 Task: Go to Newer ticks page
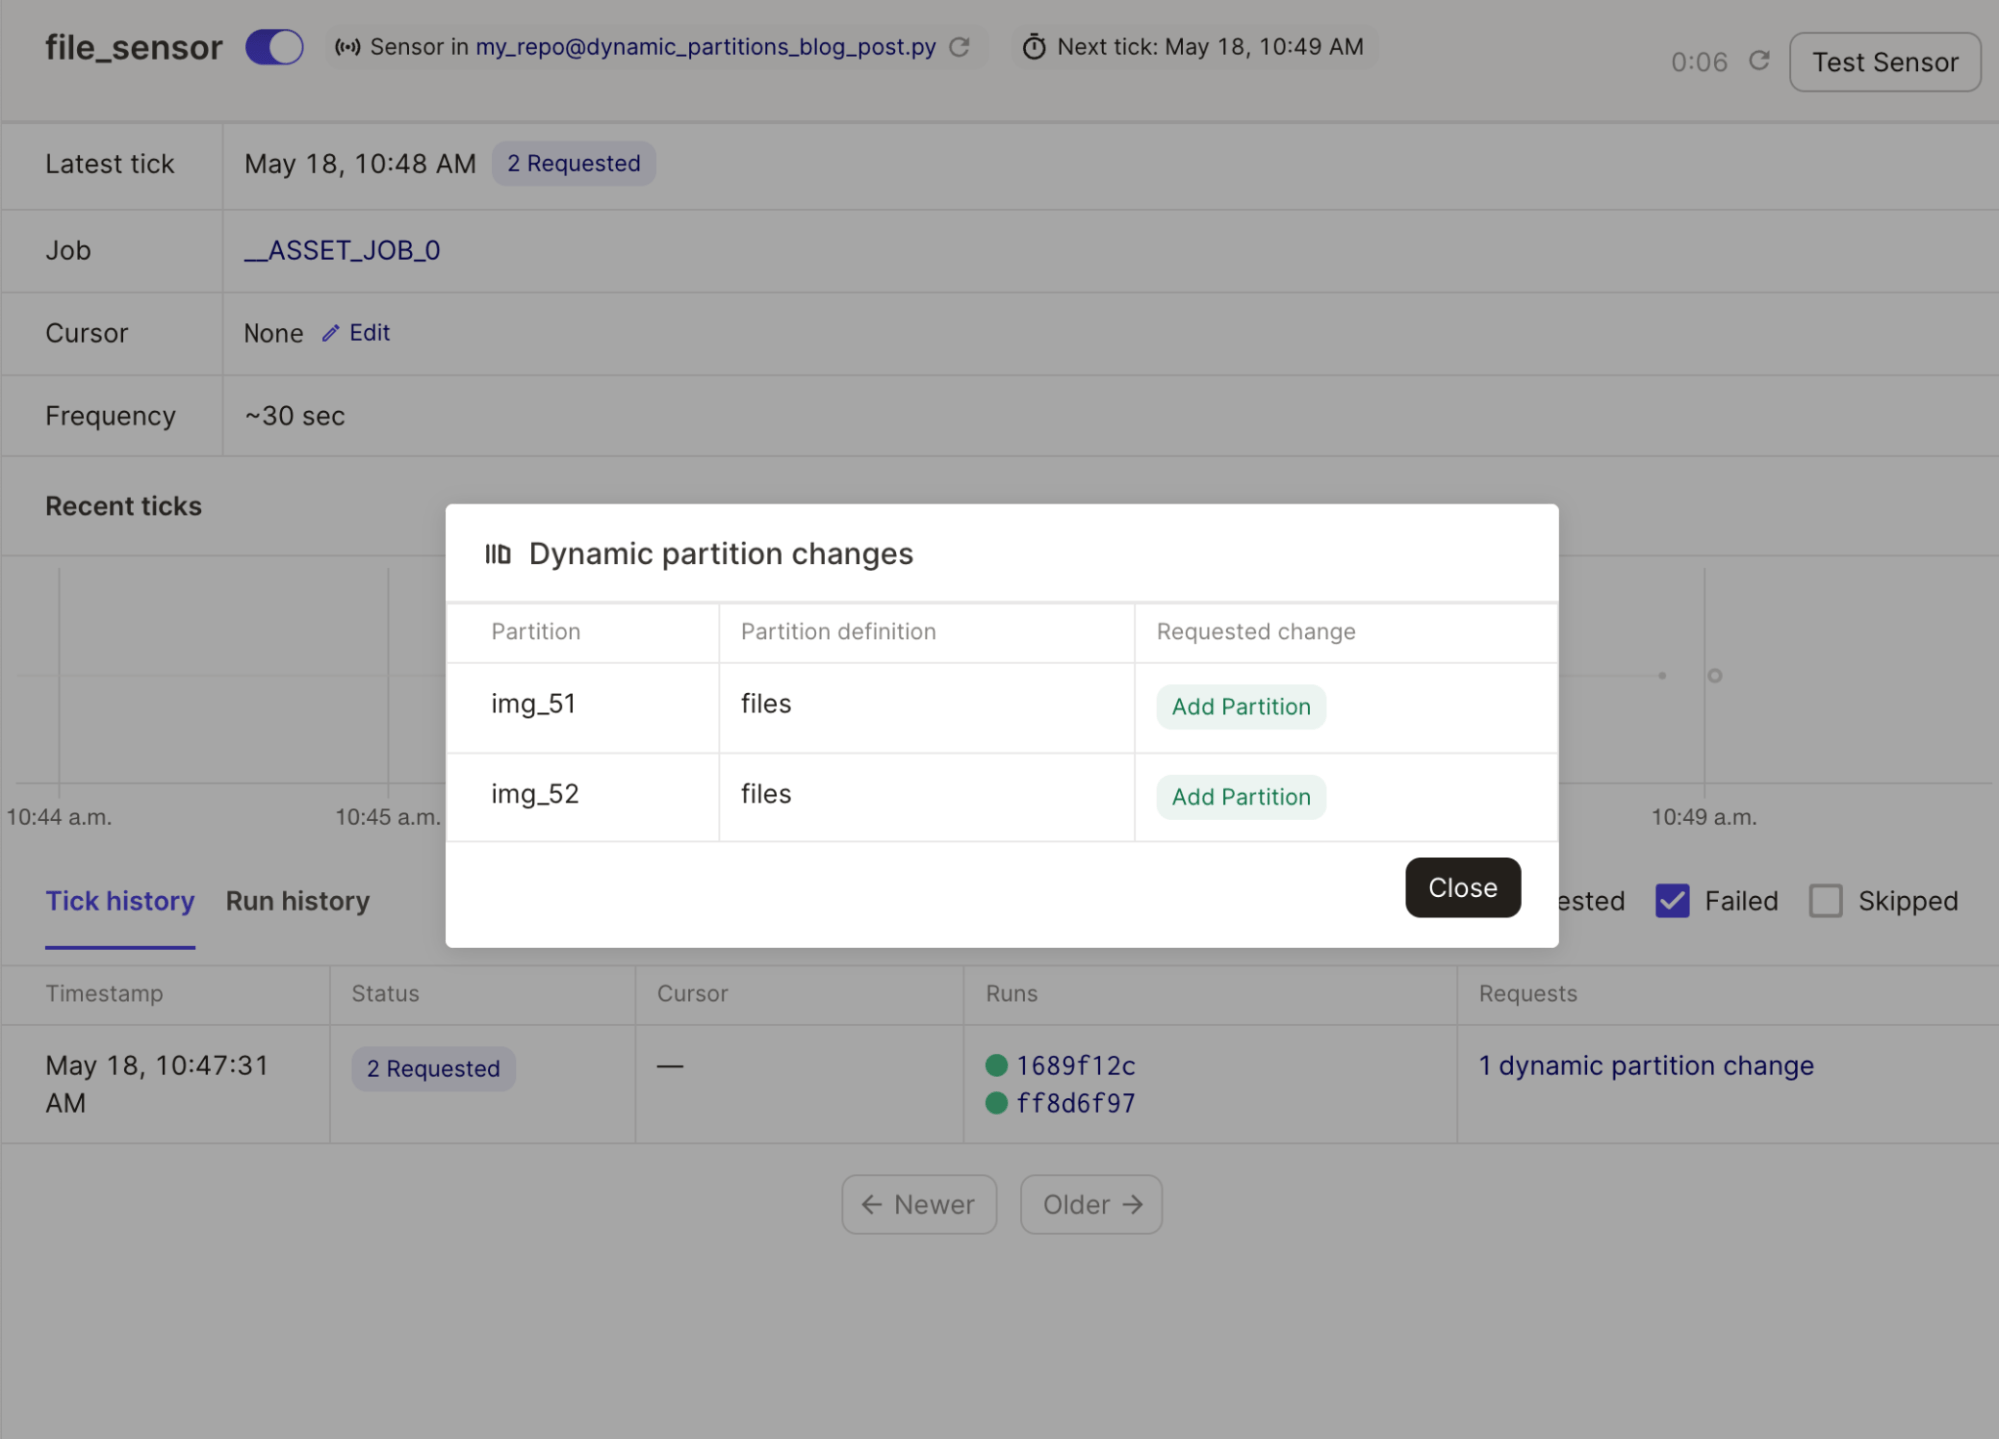tap(918, 1204)
